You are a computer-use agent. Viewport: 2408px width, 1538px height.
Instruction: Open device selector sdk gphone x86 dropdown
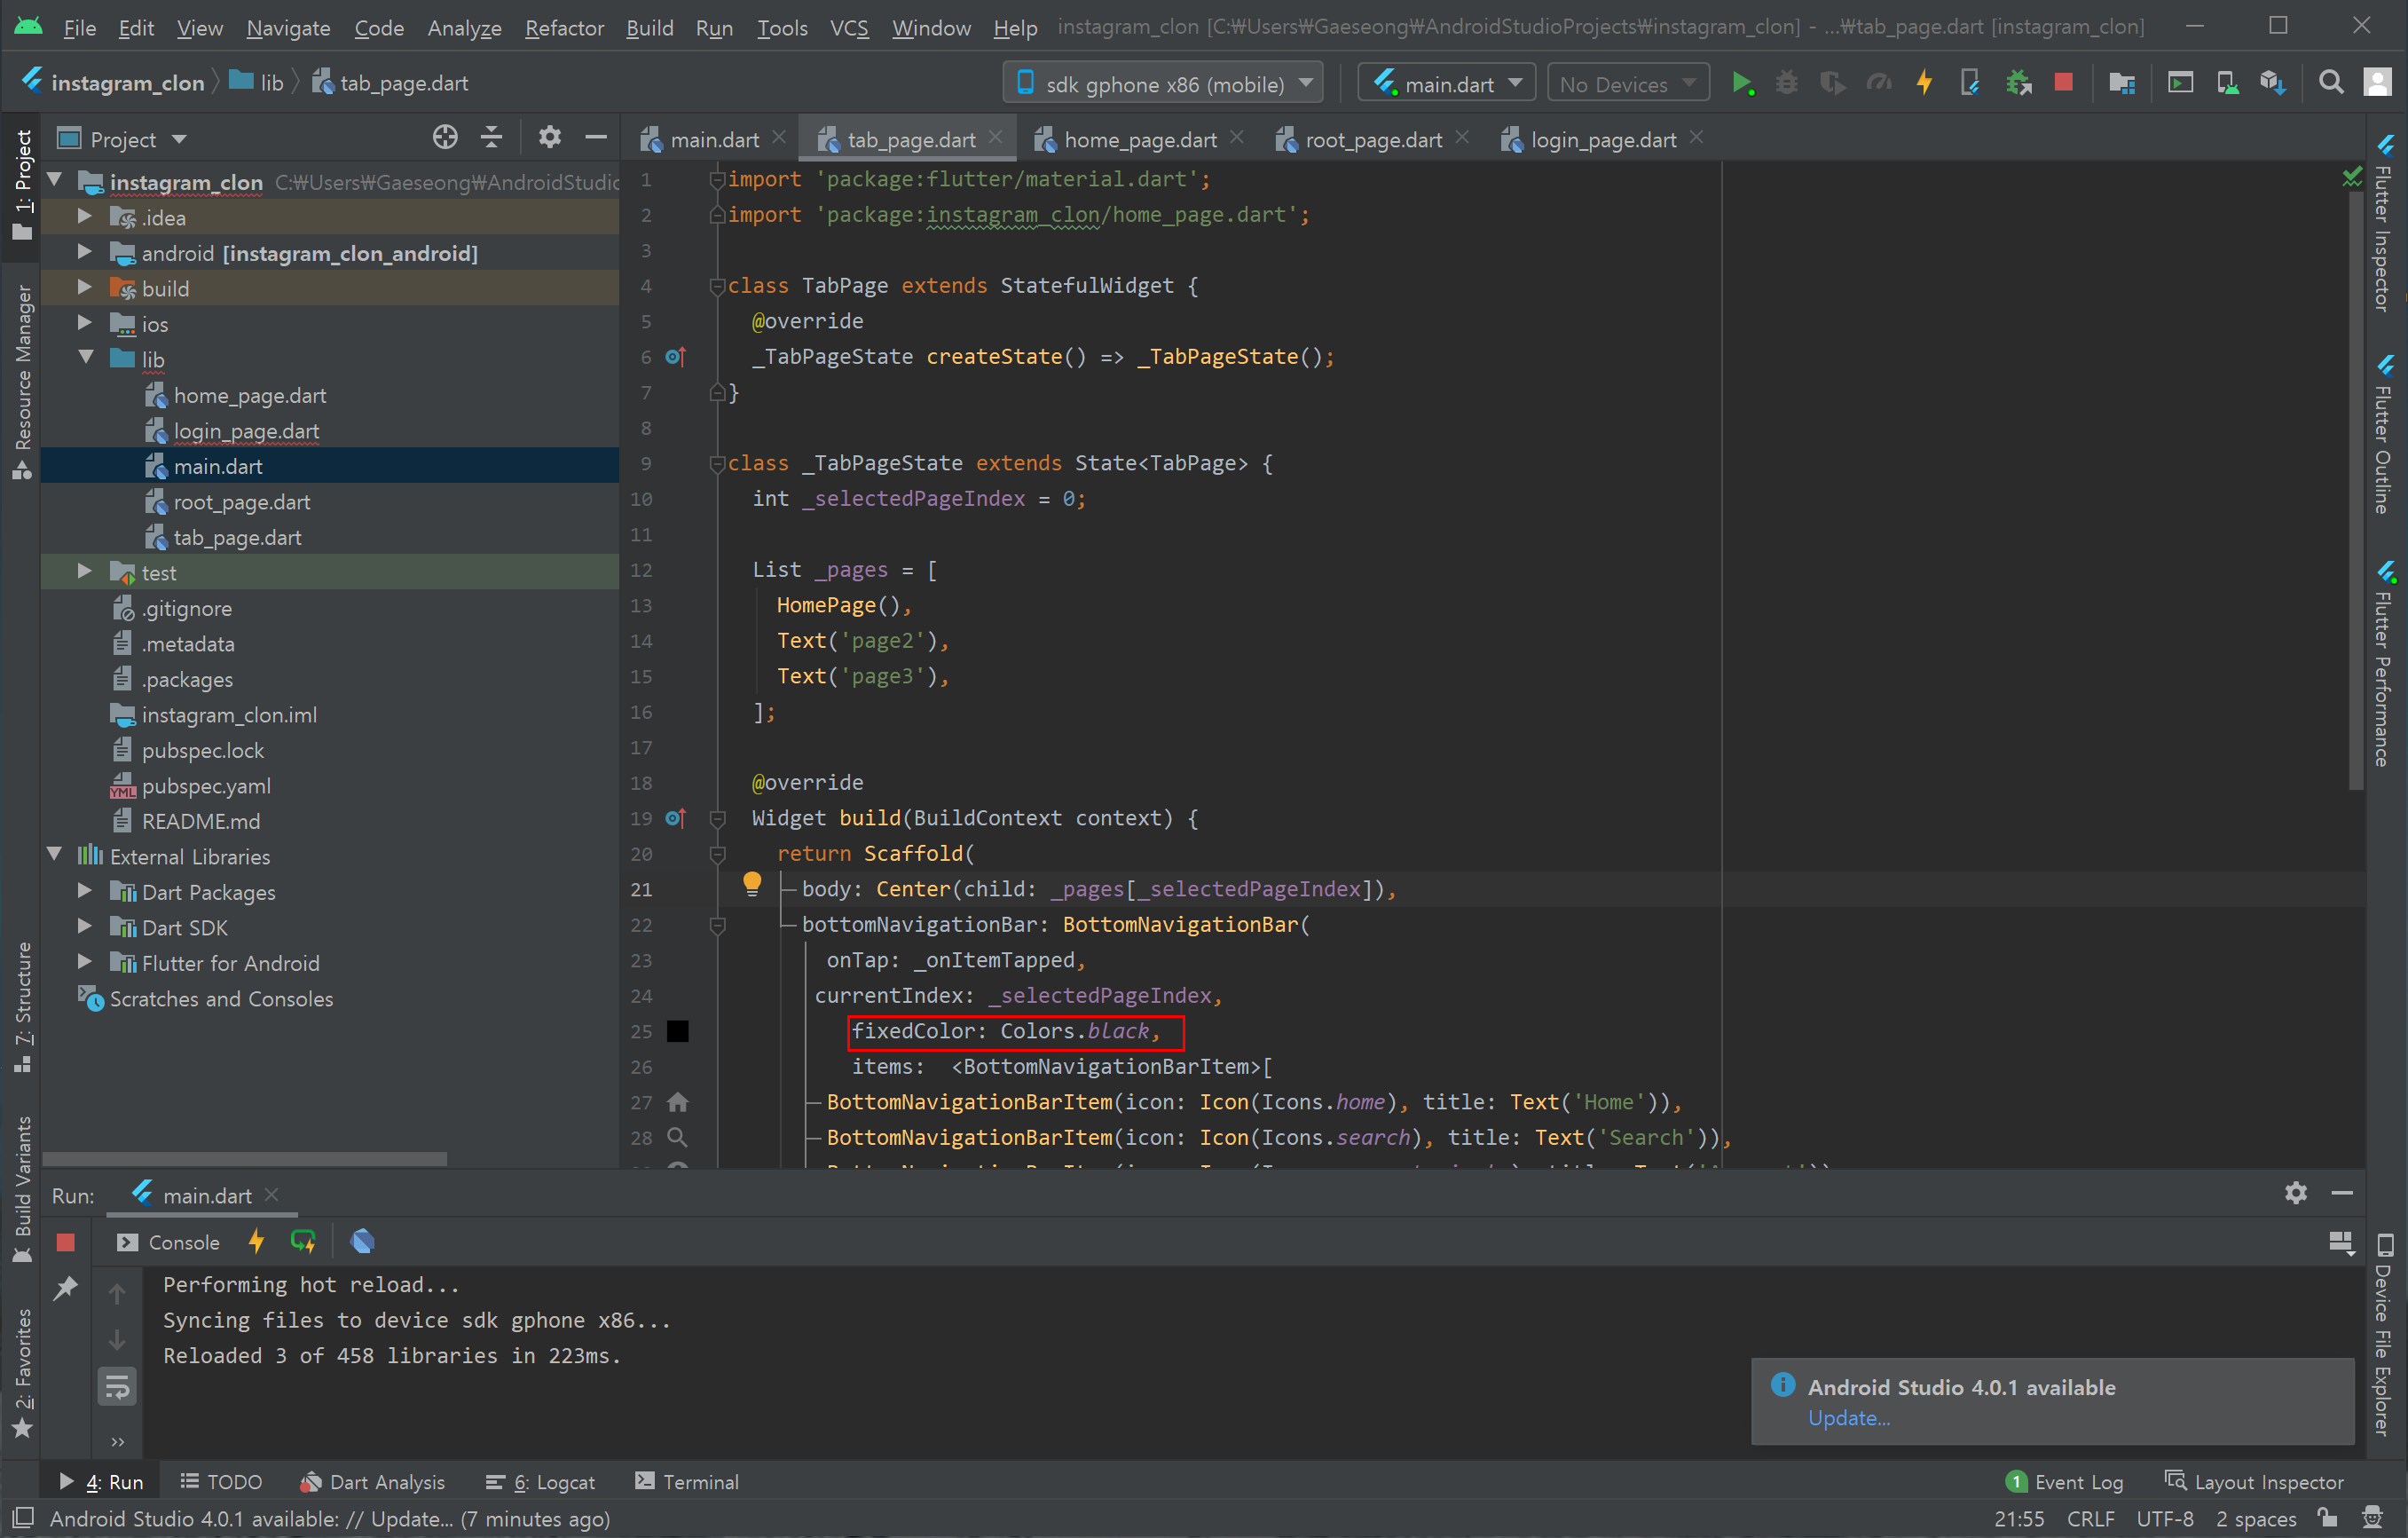click(1163, 84)
